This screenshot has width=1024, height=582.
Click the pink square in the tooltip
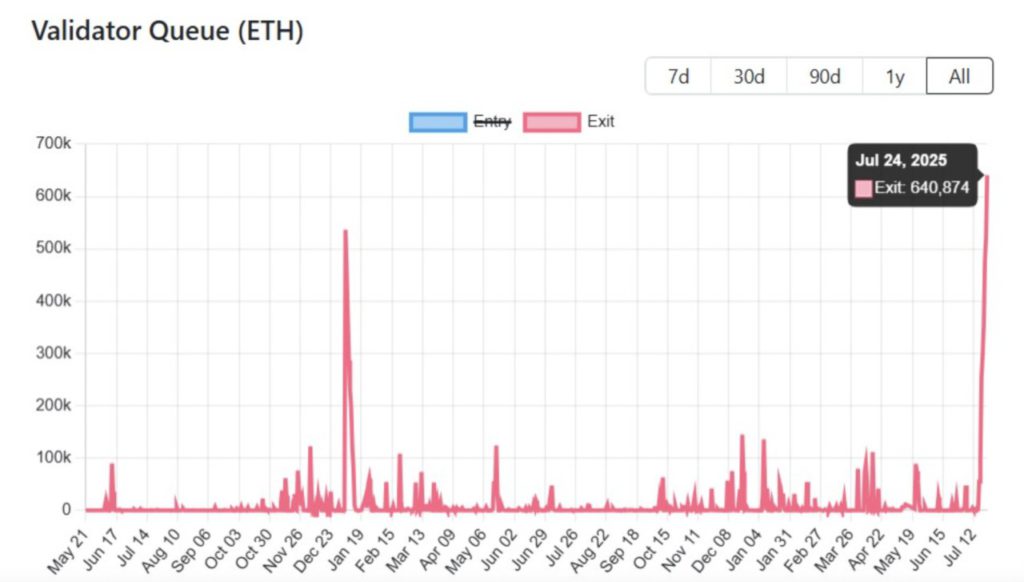(x=864, y=188)
